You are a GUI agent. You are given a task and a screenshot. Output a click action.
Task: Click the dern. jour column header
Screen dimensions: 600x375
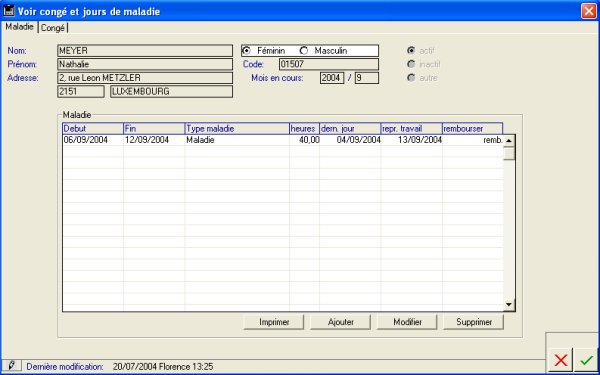coord(350,129)
